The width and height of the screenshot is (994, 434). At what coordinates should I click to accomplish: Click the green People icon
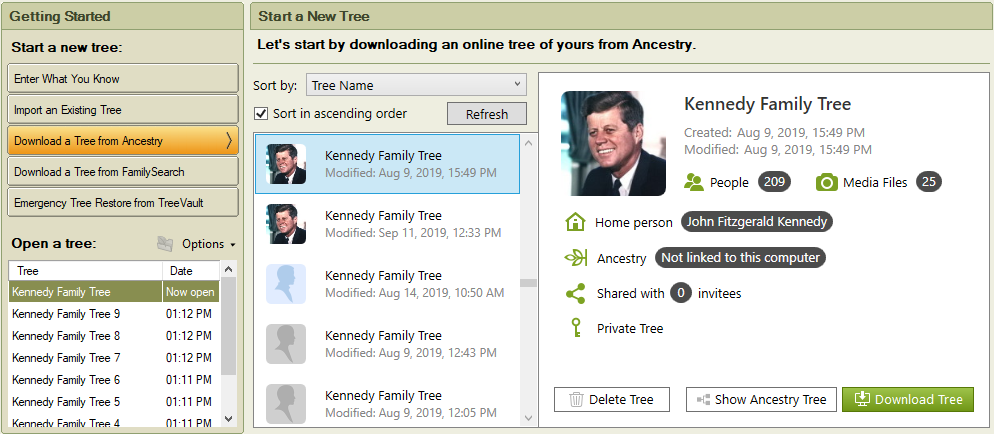(x=694, y=182)
